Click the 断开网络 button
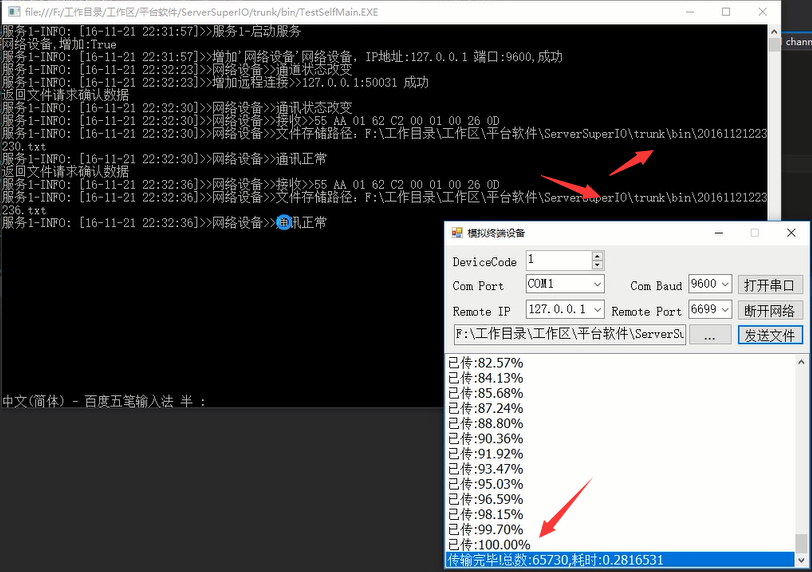The image size is (812, 572). (770, 310)
